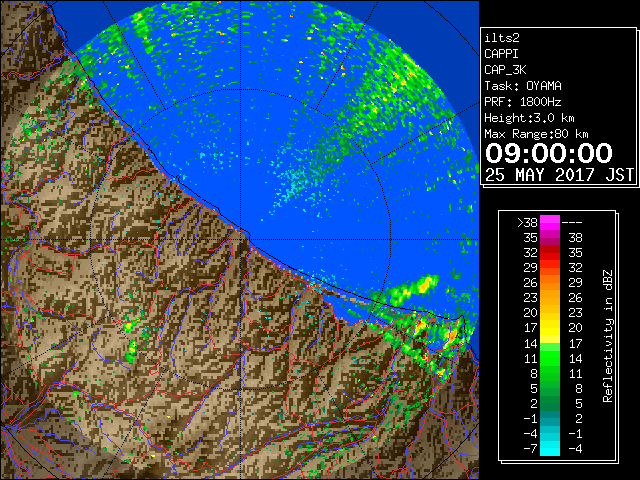This screenshot has height=480, width=640.
Task: Click 'Task: OYAMA' label
Action: (x=523, y=86)
